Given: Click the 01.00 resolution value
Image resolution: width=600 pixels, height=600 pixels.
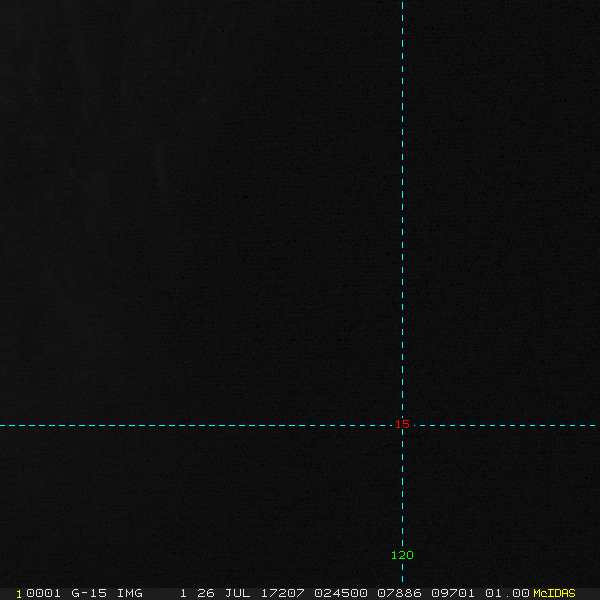Looking at the screenshot, I should point(507,593).
